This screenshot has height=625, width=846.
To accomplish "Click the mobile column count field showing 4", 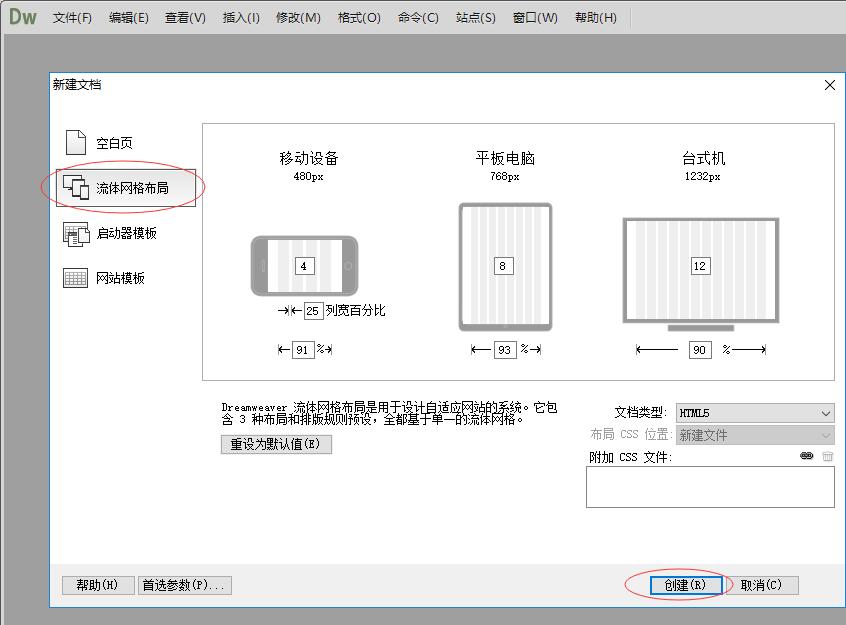I will [x=304, y=266].
